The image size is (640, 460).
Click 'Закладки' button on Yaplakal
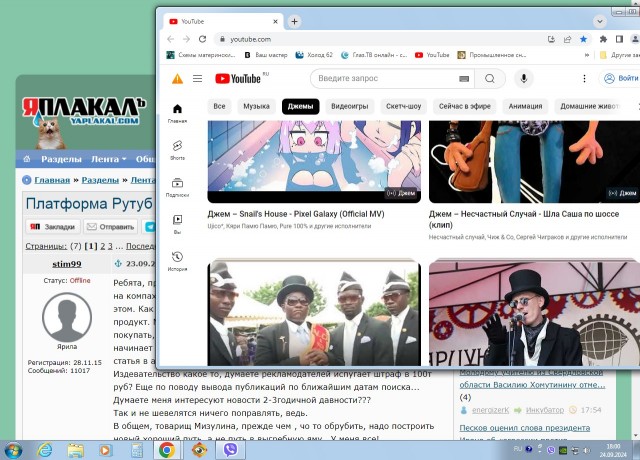[x=53, y=227]
